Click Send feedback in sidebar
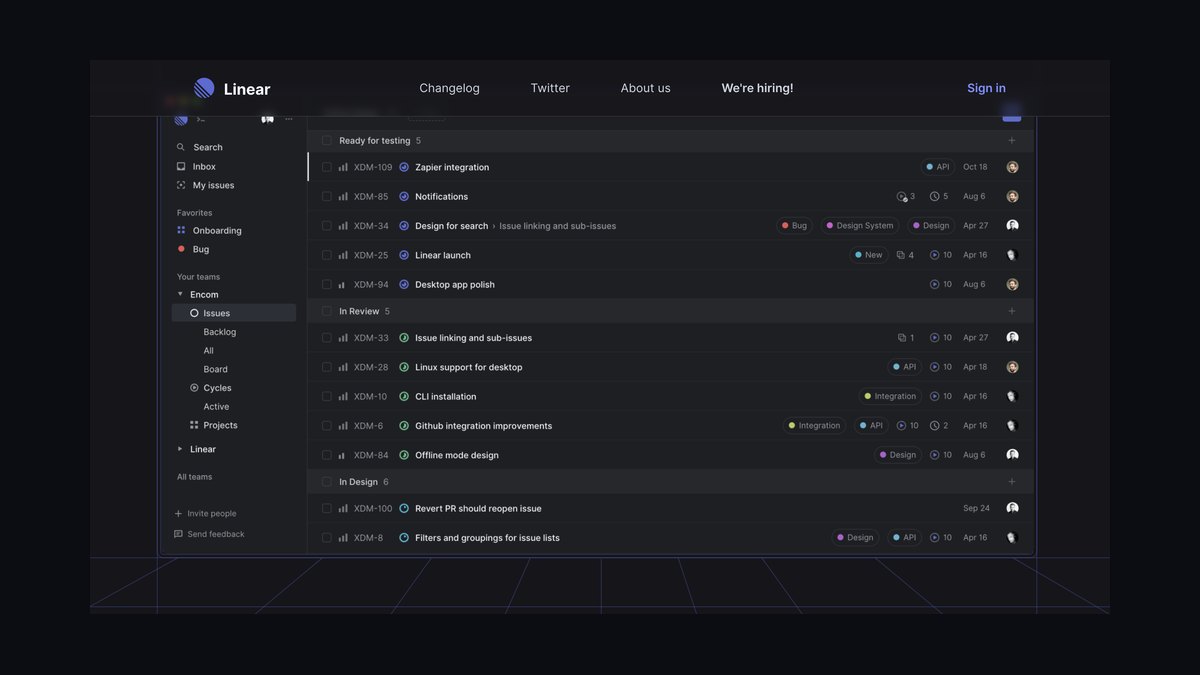The height and width of the screenshot is (675, 1200). click(209, 534)
